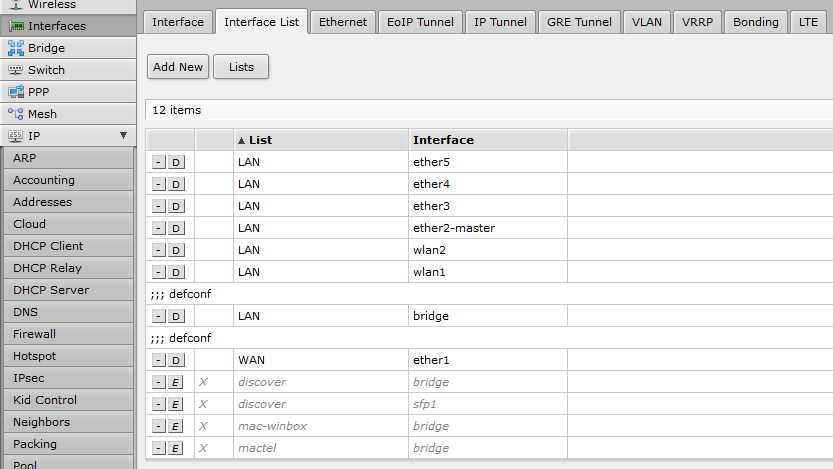Switch to the Bonding tab

[755, 22]
